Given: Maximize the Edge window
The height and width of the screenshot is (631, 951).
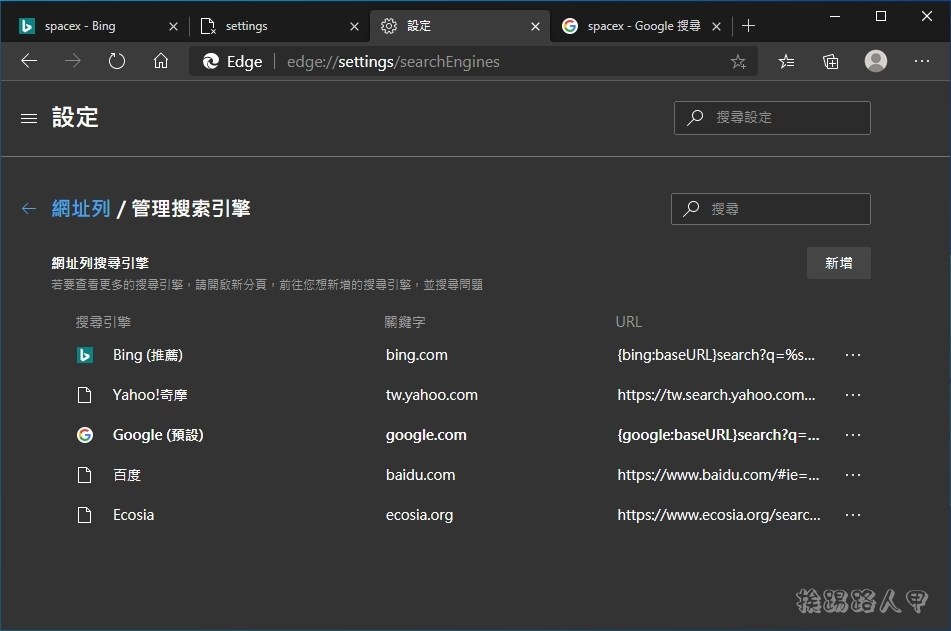Looking at the screenshot, I should (881, 16).
